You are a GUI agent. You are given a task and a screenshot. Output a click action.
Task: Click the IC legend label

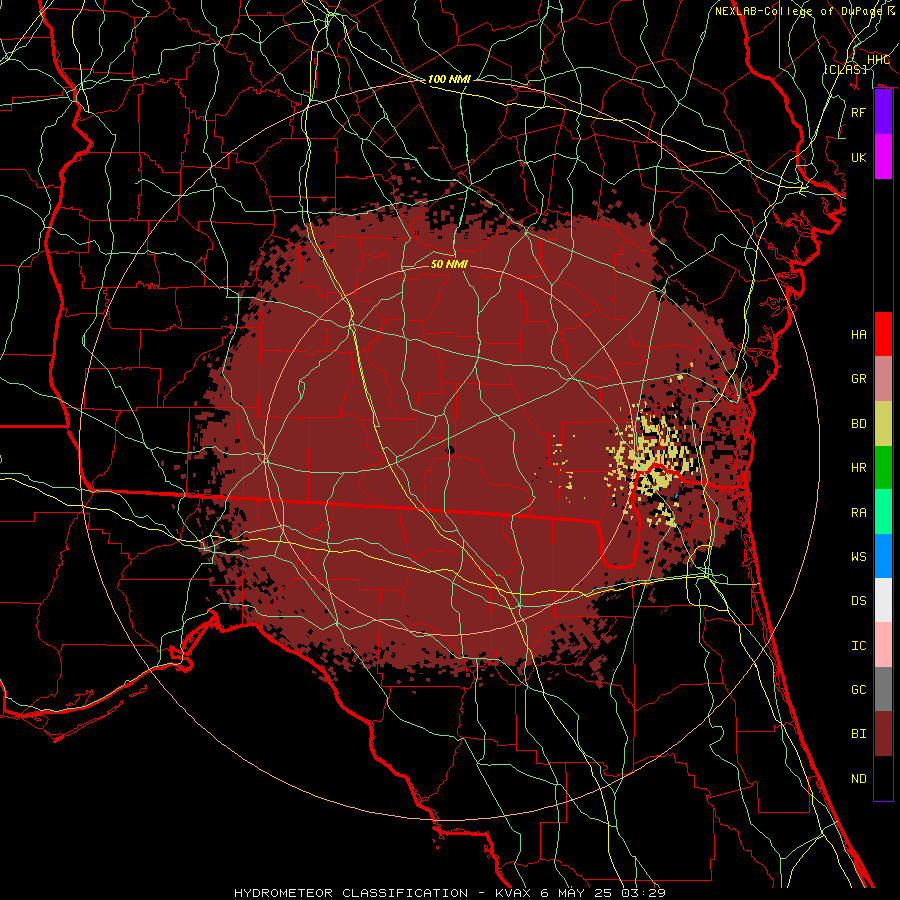pos(859,646)
